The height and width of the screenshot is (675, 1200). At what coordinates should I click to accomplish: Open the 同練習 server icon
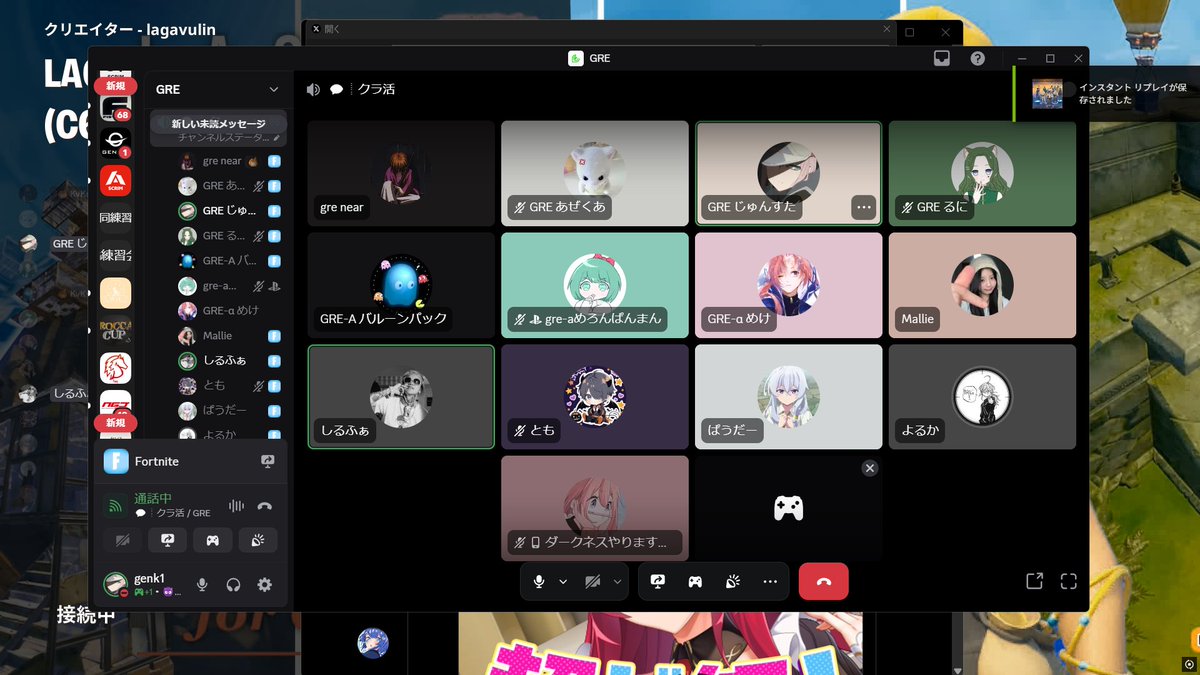click(115, 218)
